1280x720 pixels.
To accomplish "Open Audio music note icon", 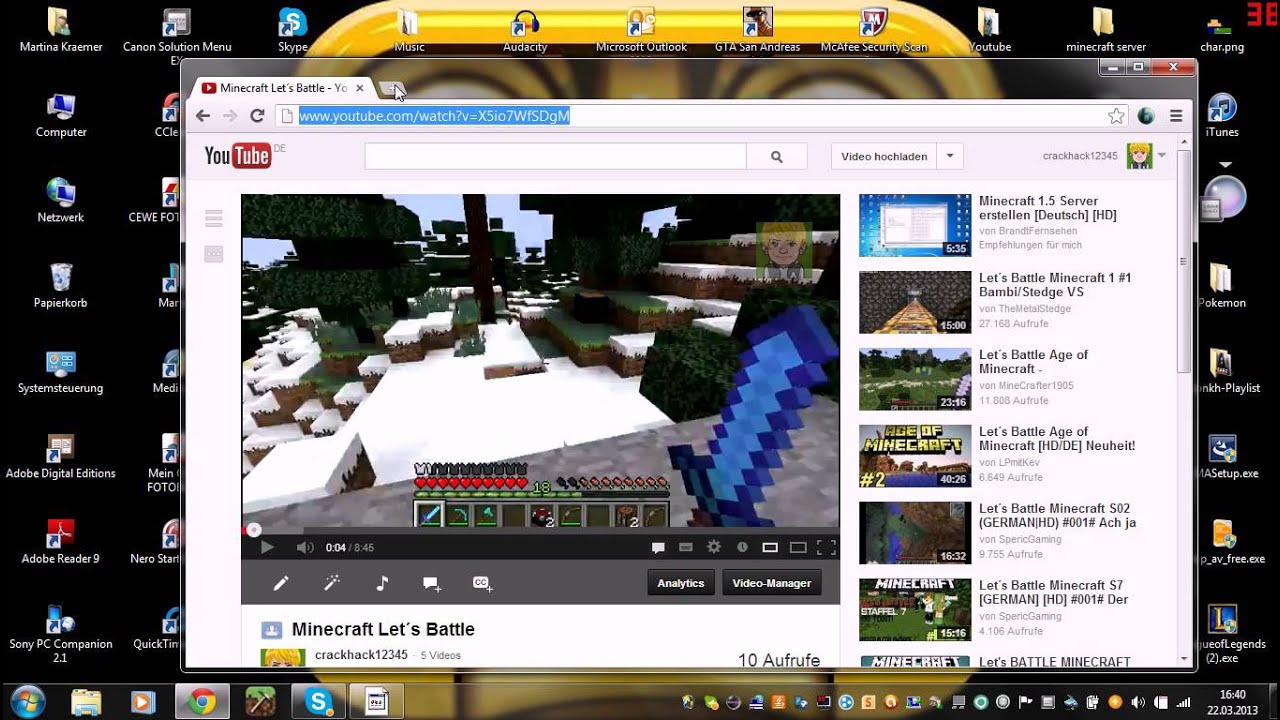I will tap(382, 583).
